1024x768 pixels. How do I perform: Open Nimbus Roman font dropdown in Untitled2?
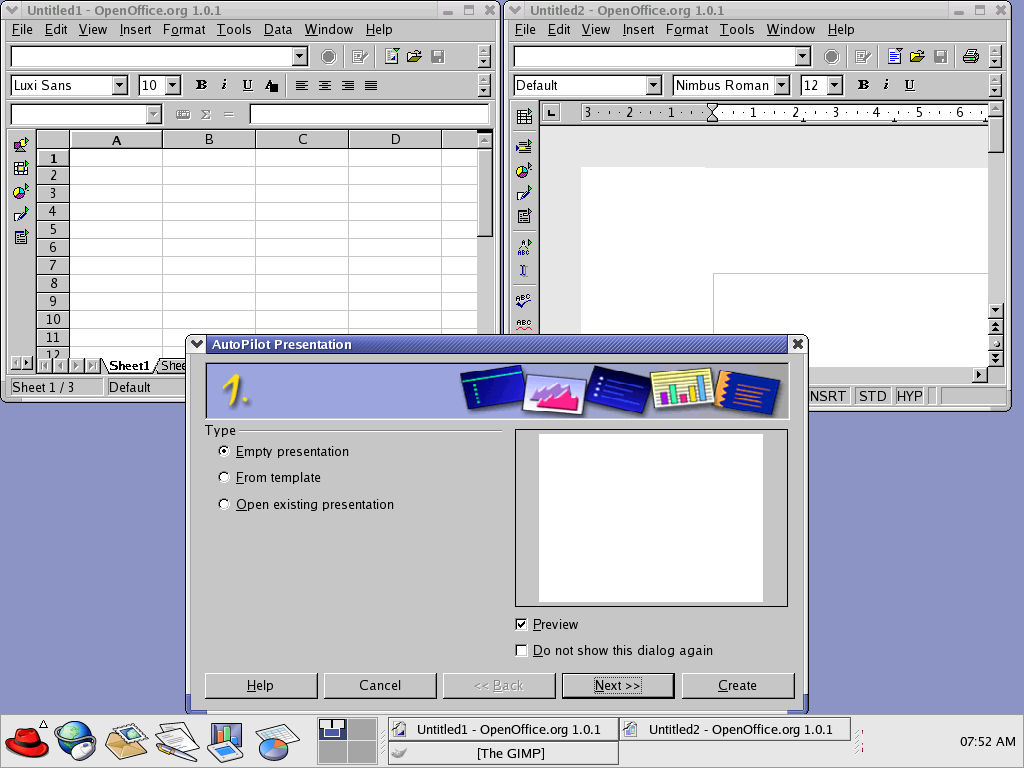tap(782, 85)
